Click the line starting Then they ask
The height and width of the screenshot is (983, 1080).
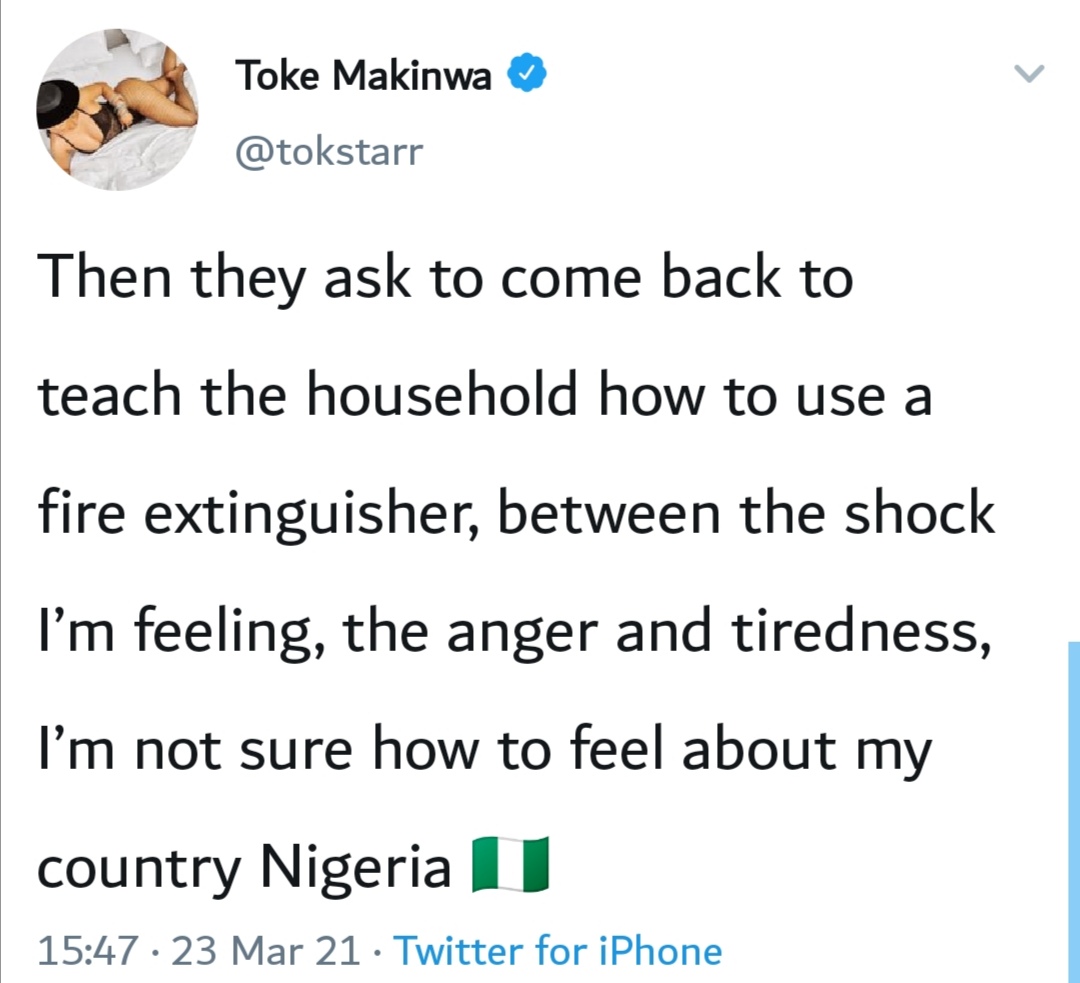(445, 277)
